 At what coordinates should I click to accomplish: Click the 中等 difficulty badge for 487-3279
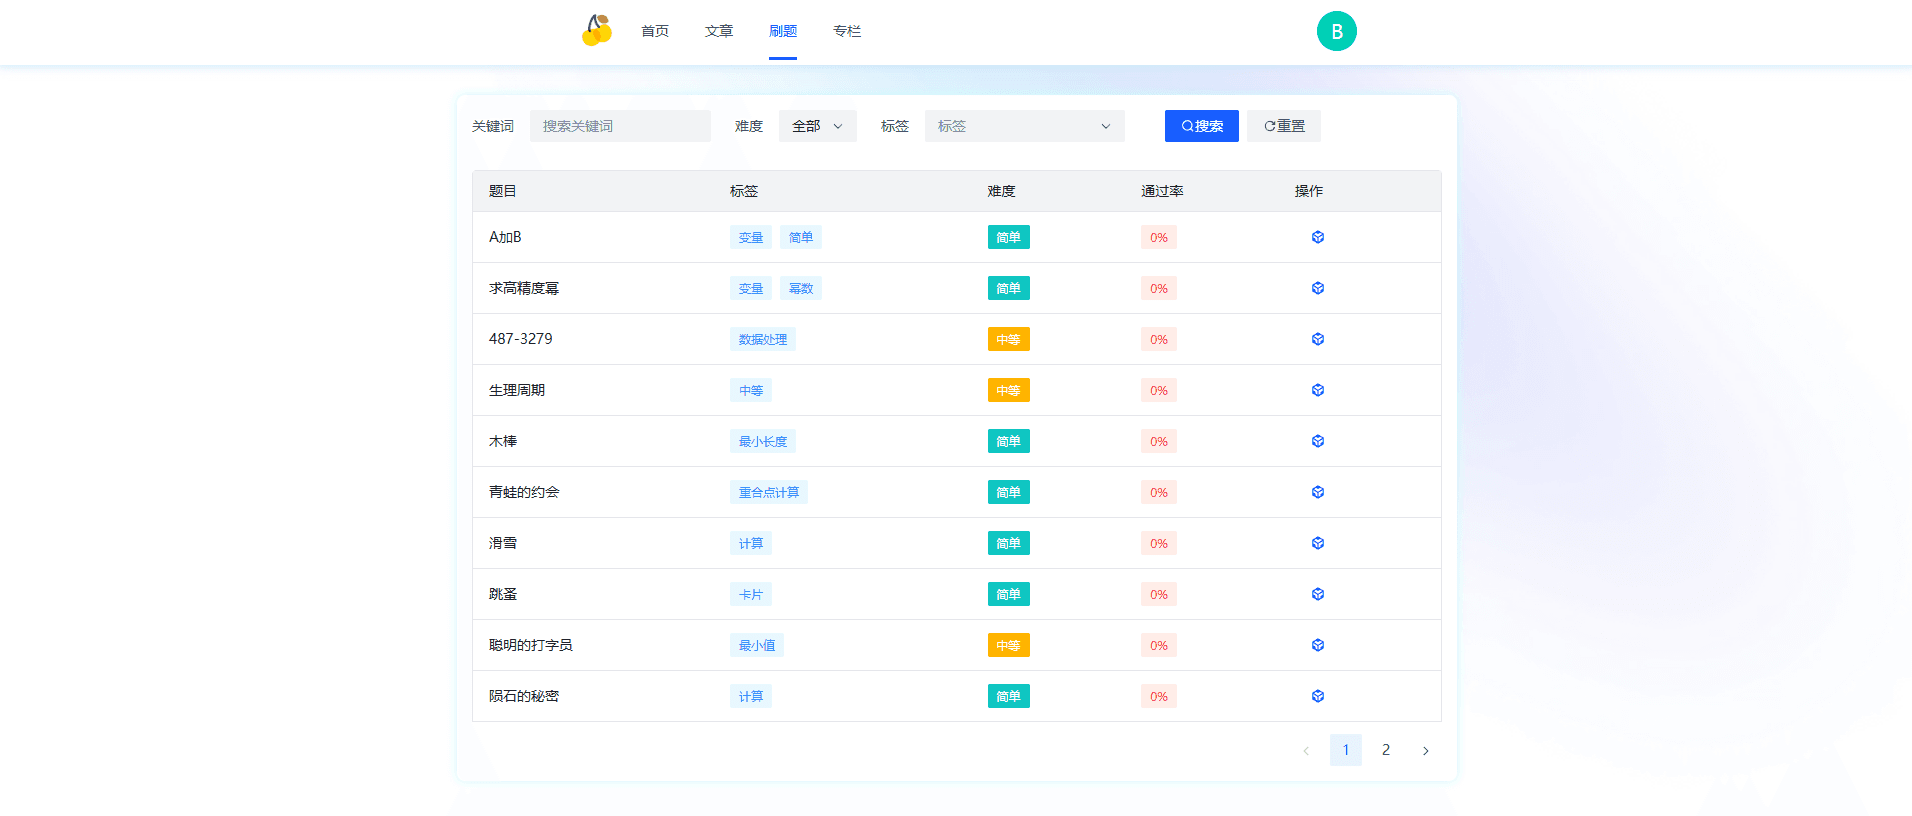[1009, 339]
